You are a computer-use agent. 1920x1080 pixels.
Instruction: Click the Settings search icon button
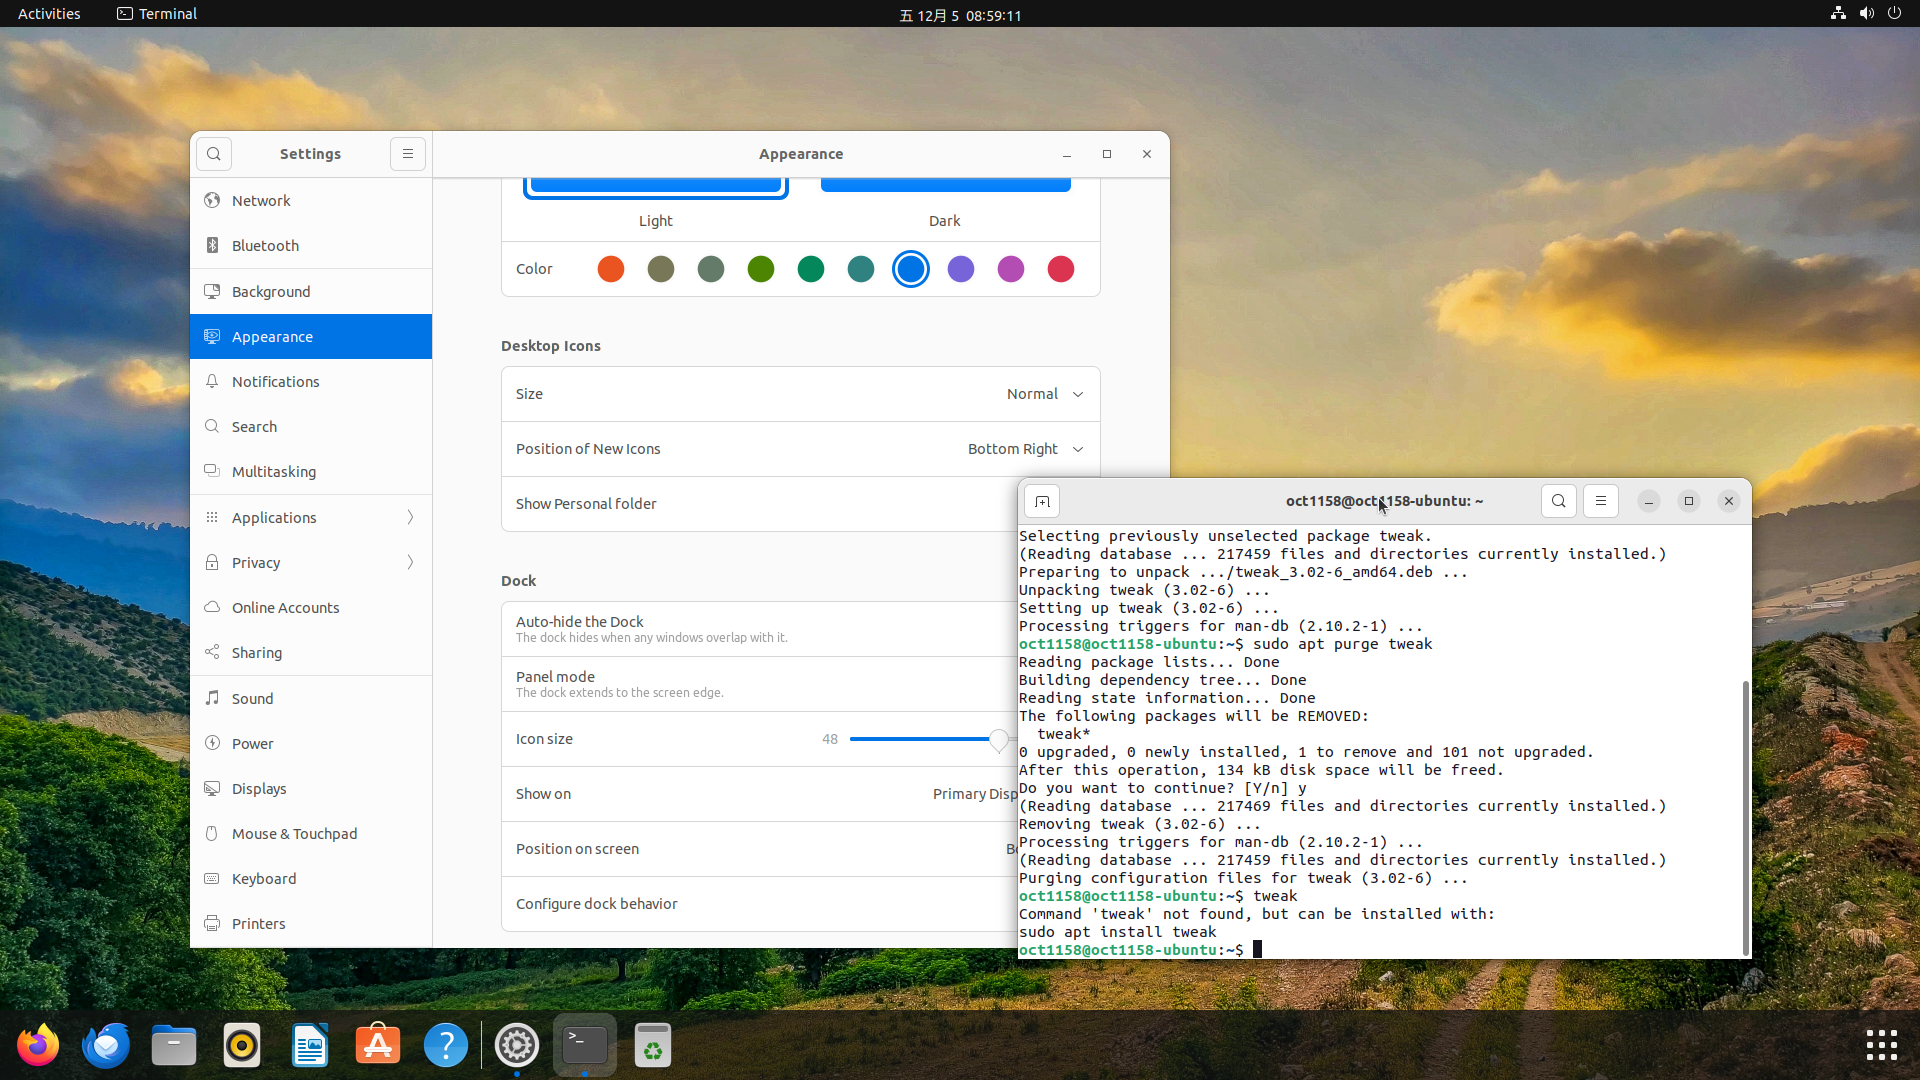pyautogui.click(x=213, y=154)
